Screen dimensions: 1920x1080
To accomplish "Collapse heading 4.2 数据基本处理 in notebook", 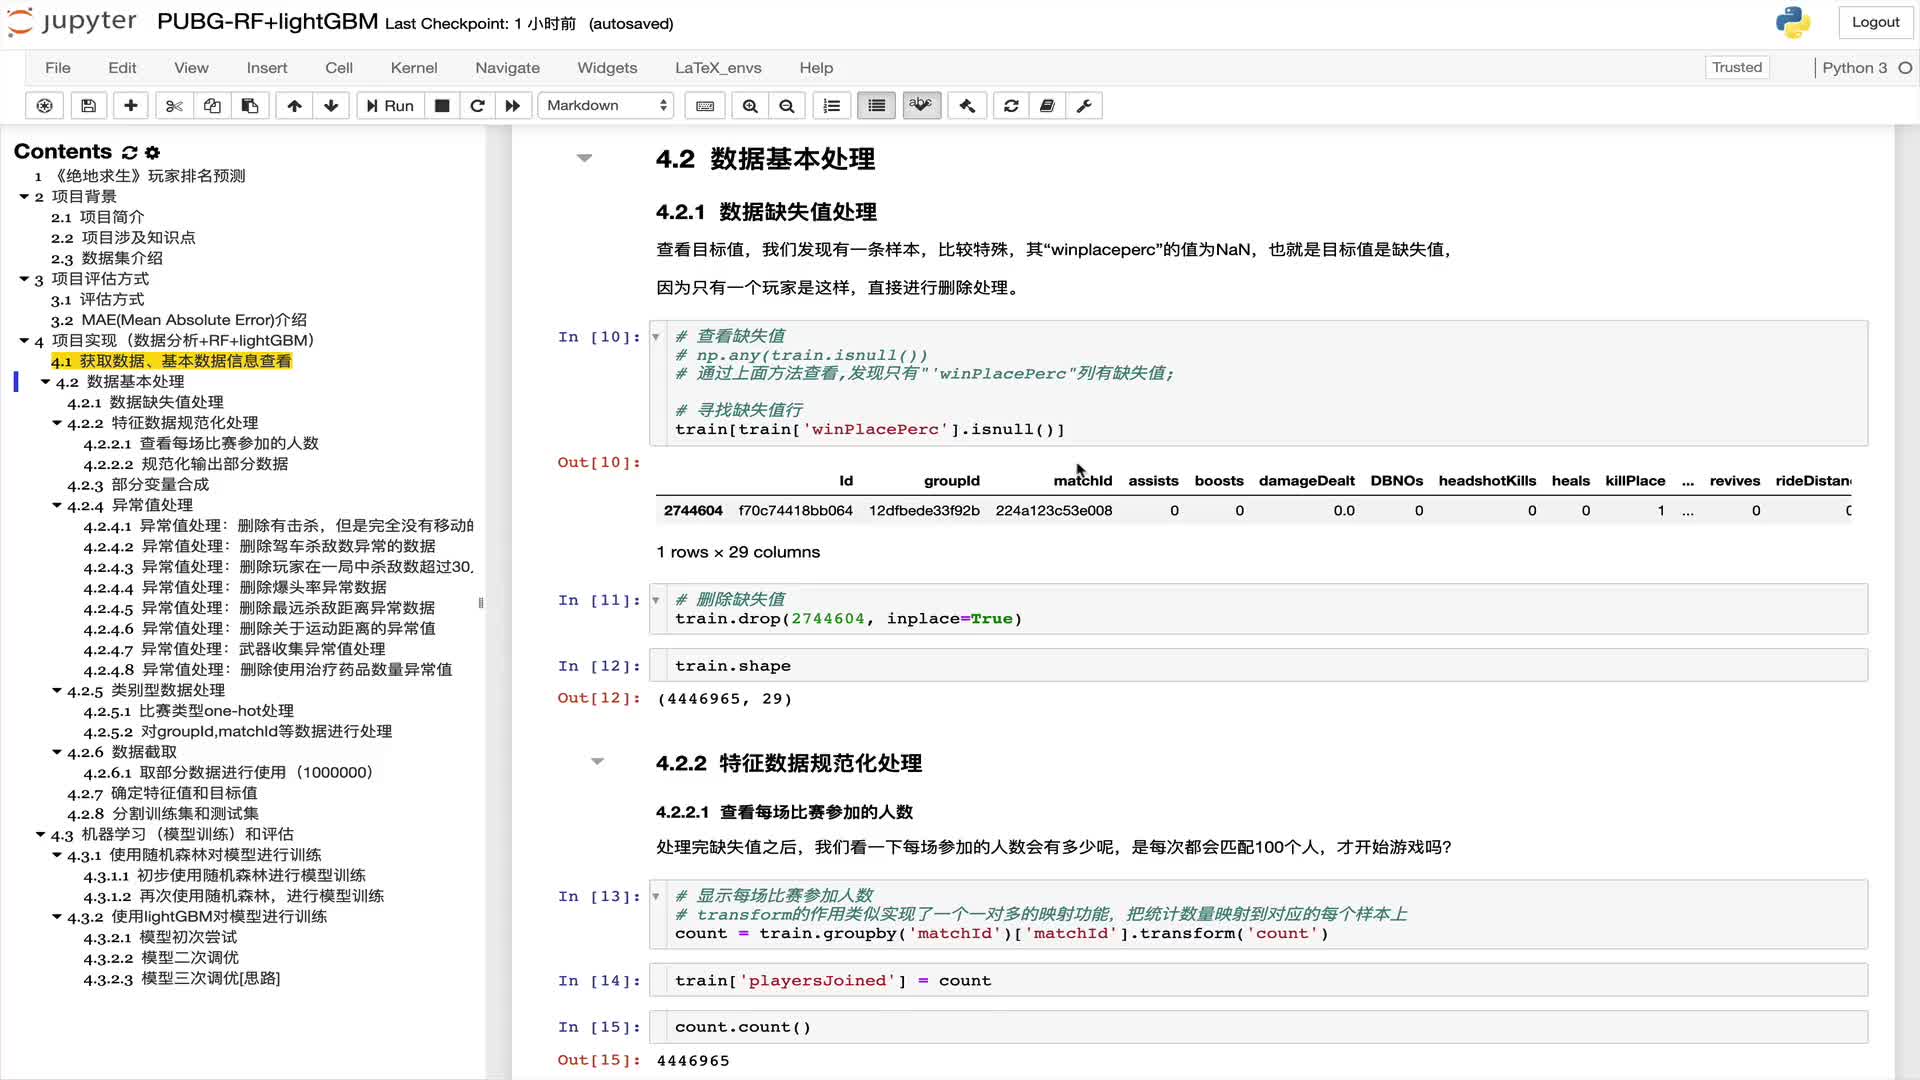I will (x=585, y=158).
